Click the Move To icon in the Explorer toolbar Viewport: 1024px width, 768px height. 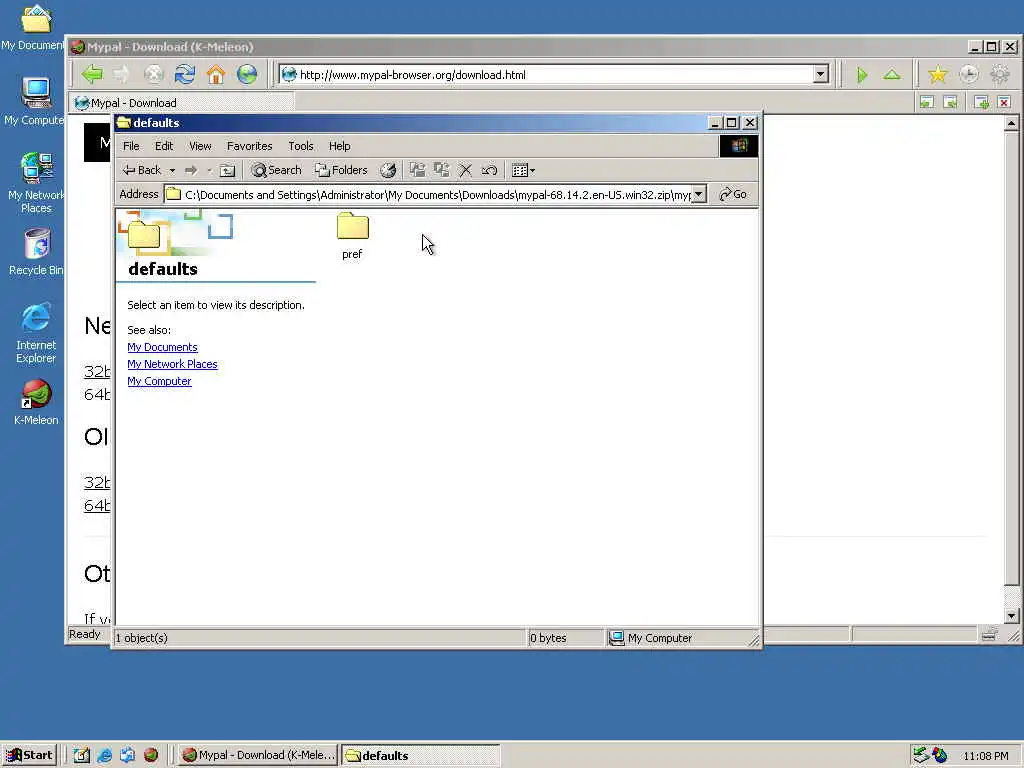tap(417, 170)
